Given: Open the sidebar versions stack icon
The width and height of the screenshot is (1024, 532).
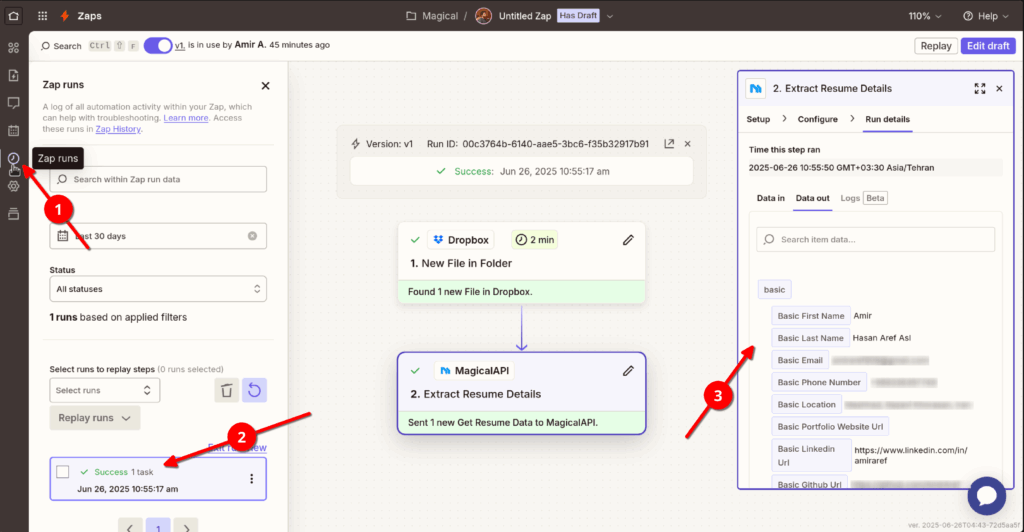Looking at the screenshot, I should pyautogui.click(x=13, y=214).
